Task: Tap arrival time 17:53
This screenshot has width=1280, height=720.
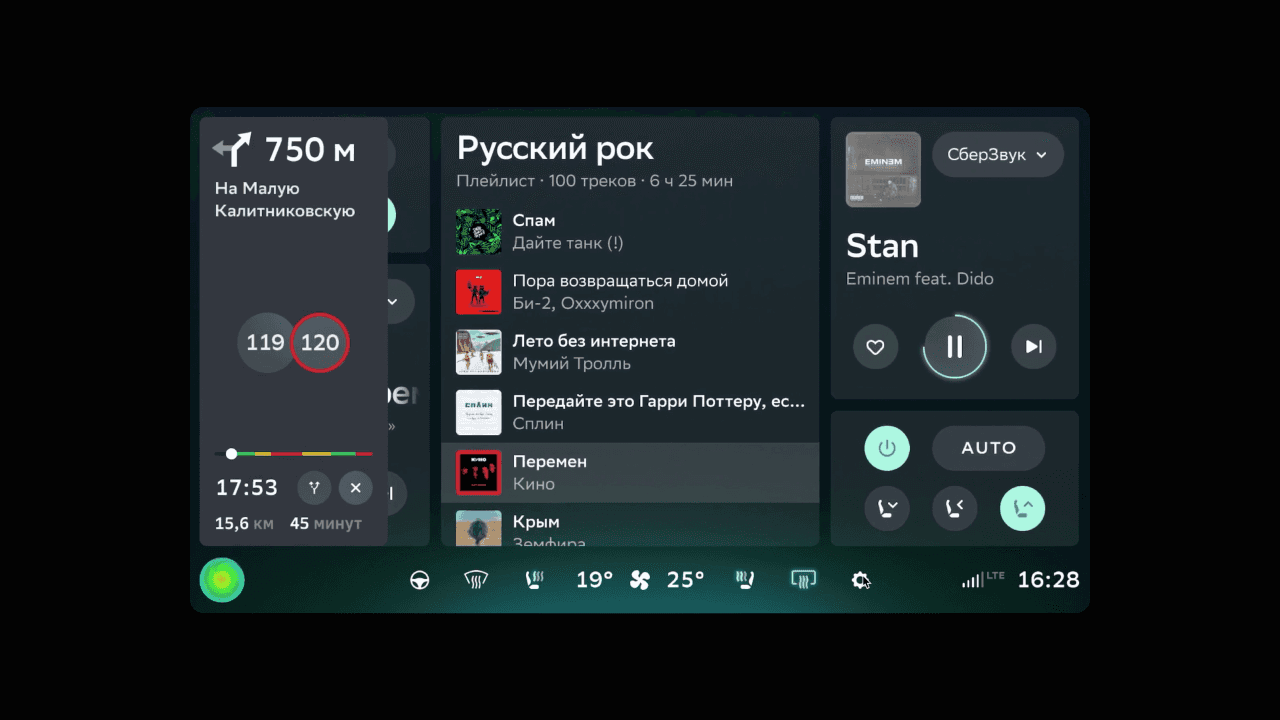Action: pyautogui.click(x=247, y=488)
